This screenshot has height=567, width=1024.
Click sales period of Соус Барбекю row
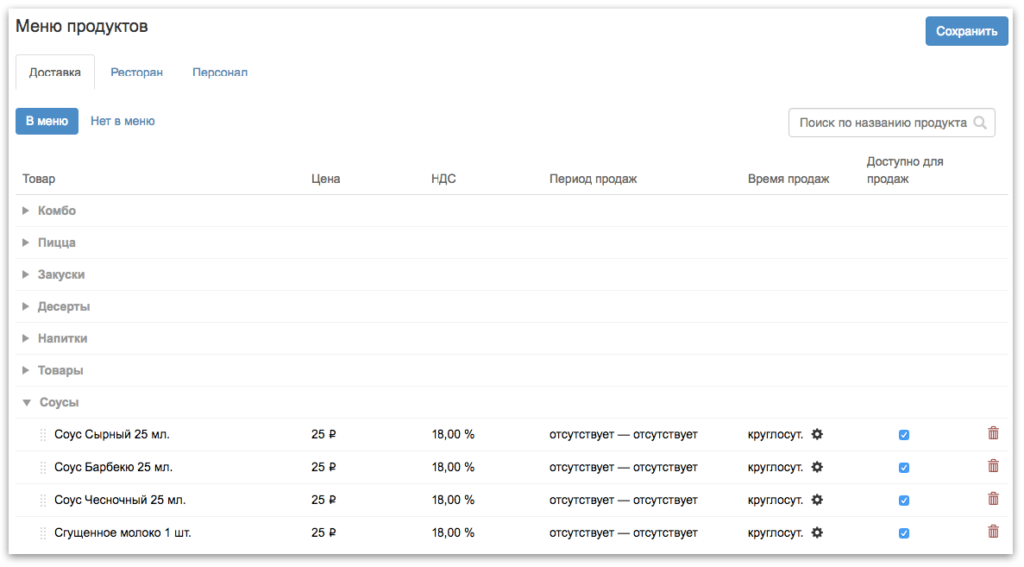click(x=624, y=467)
